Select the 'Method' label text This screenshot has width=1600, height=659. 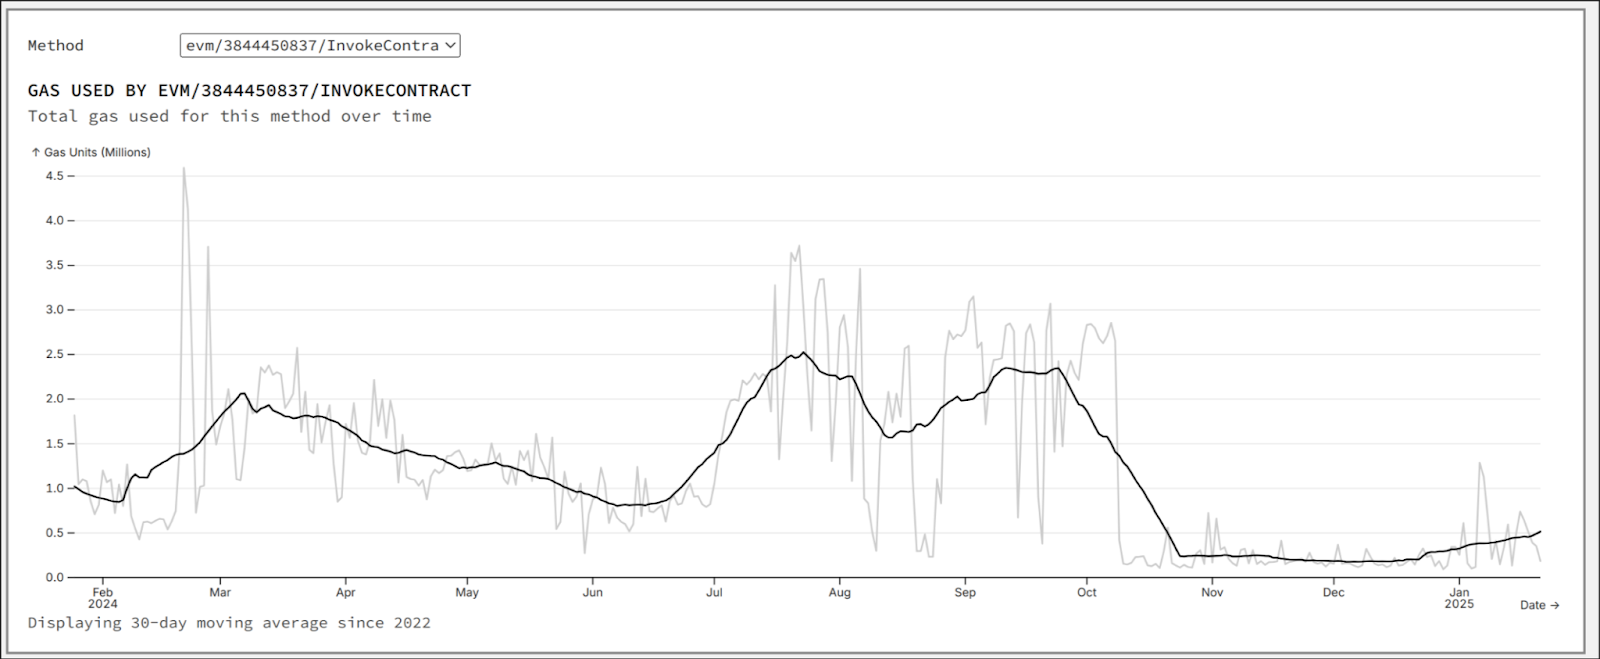tap(56, 45)
